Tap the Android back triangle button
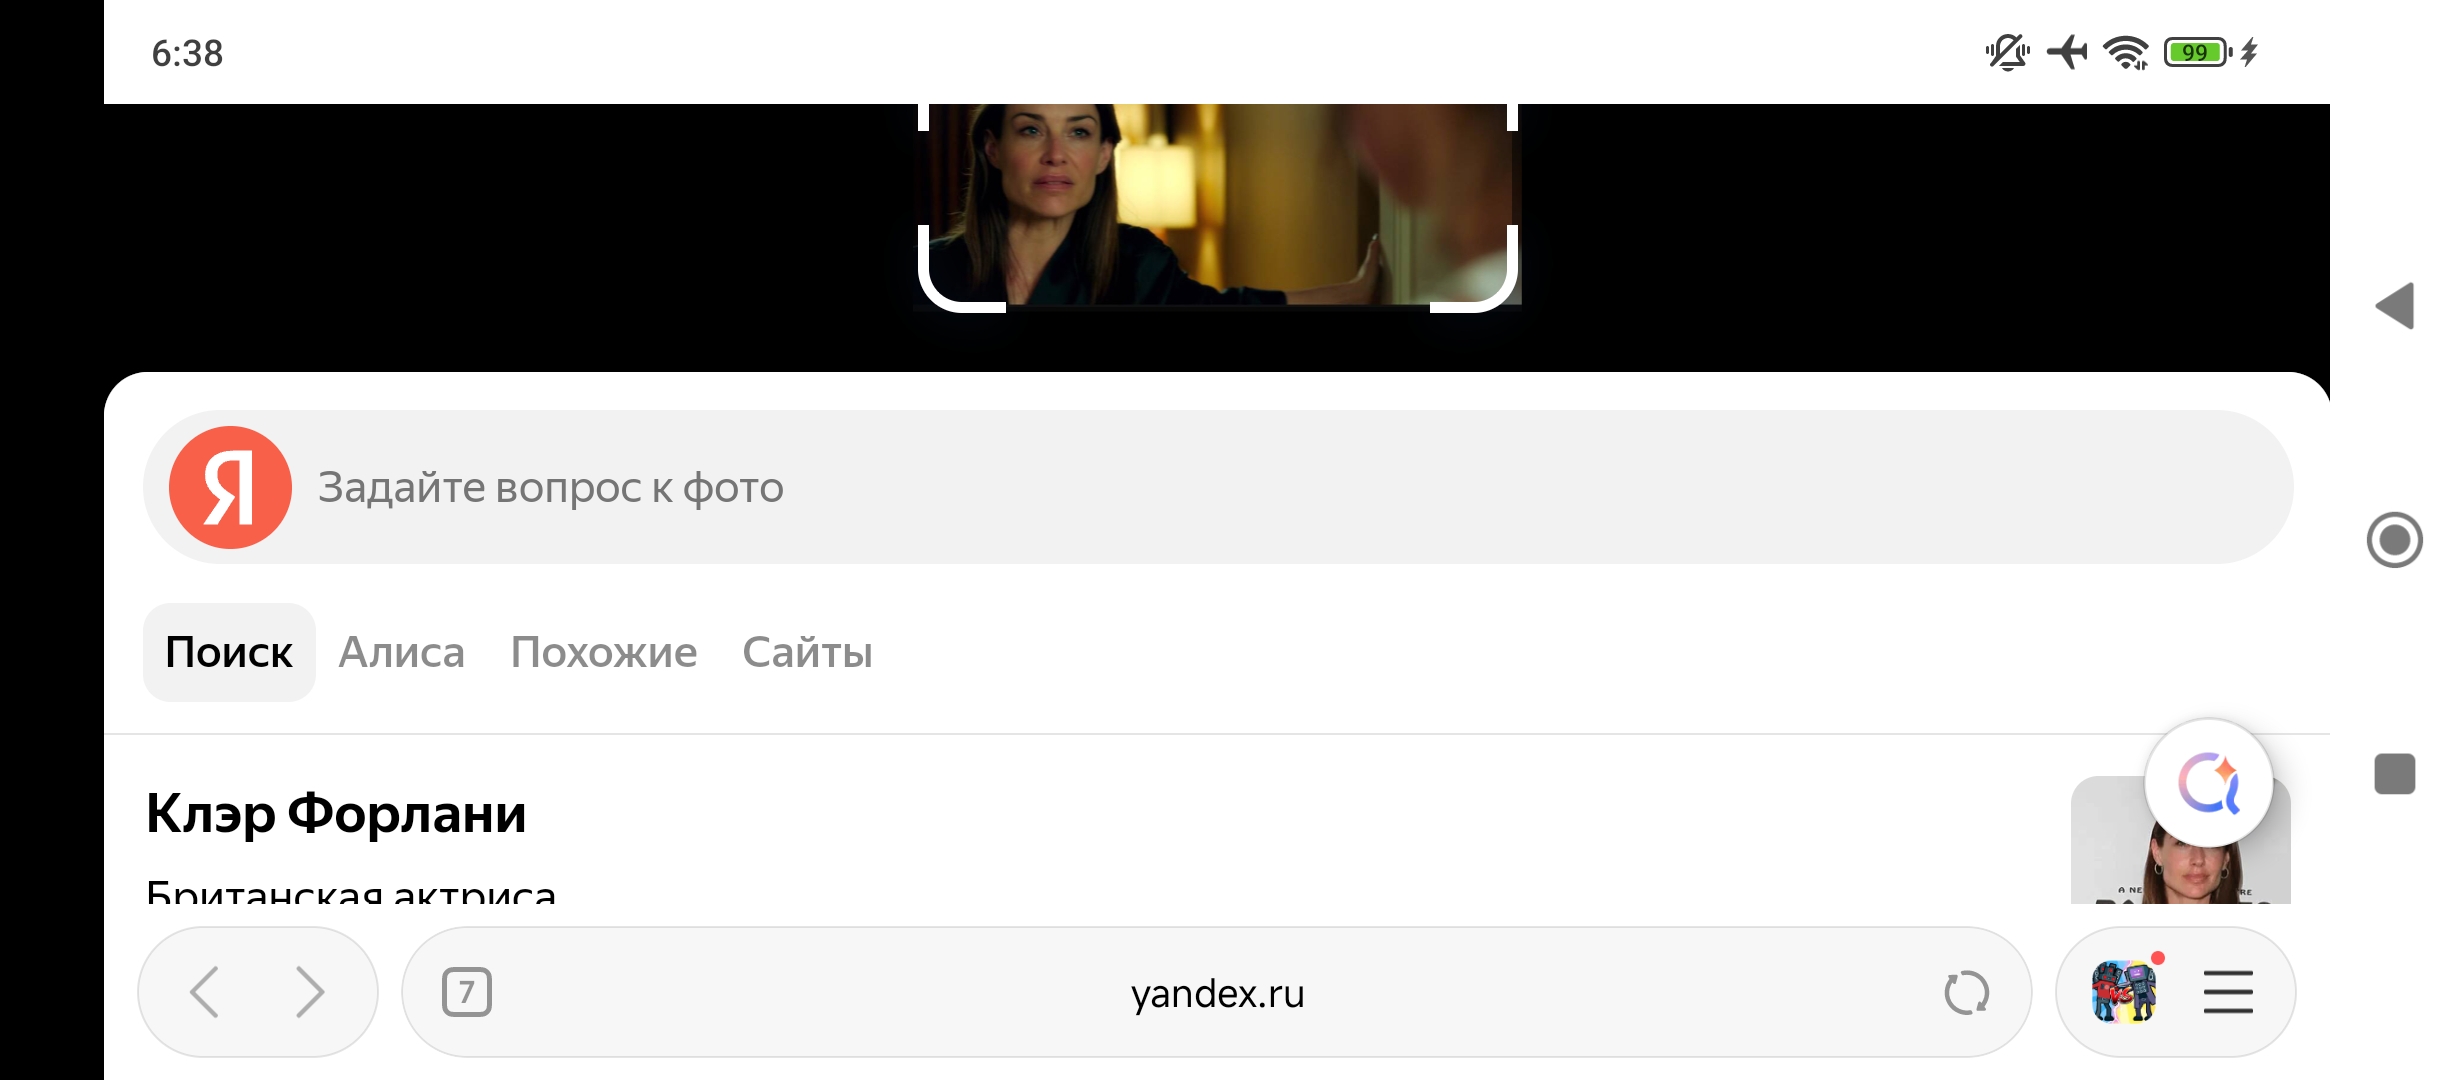Viewport: 2460px width, 1080px height. pos(2396,305)
